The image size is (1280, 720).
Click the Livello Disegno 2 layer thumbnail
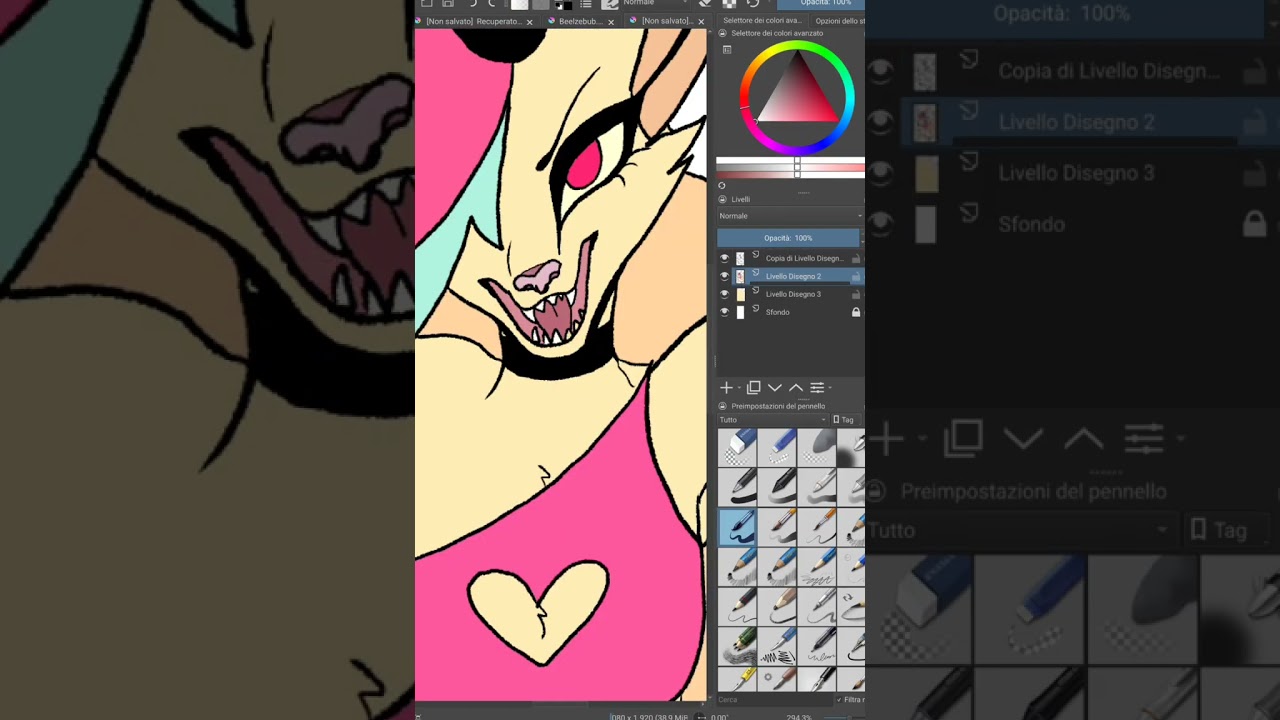point(740,276)
